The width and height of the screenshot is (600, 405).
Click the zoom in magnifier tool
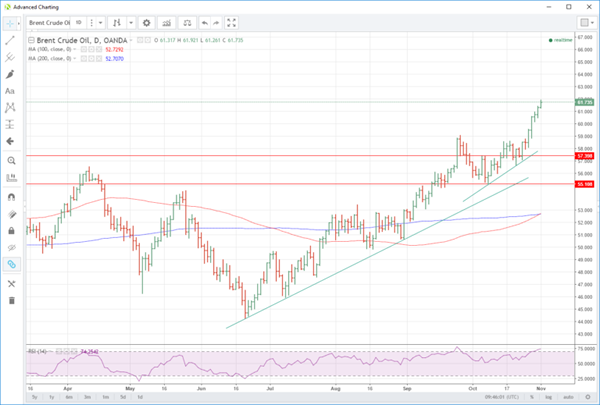coord(10,160)
